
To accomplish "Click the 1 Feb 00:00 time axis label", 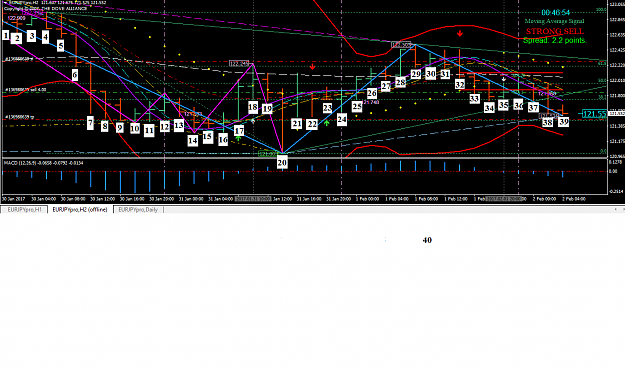I will click(368, 198).
